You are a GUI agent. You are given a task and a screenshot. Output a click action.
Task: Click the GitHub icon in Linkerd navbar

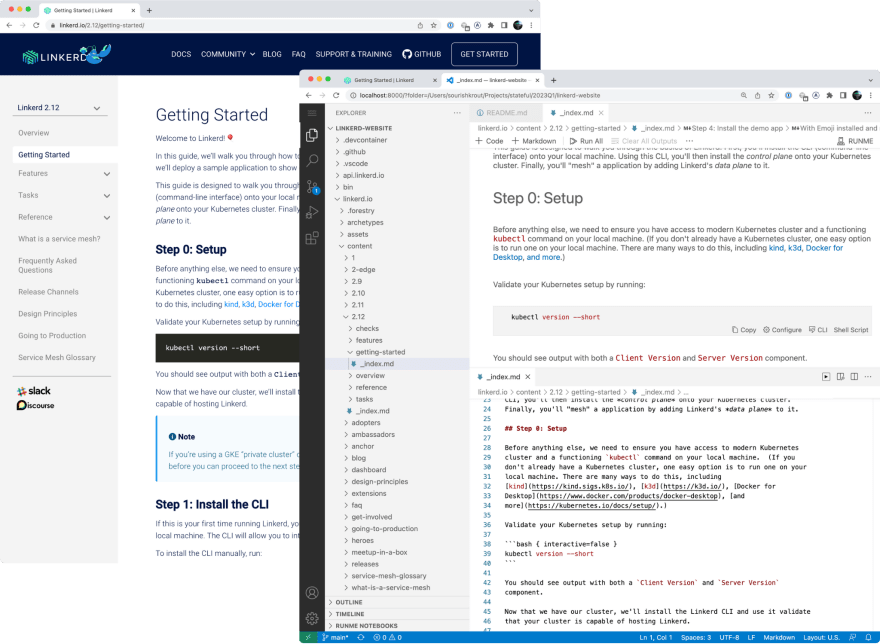[407, 54]
